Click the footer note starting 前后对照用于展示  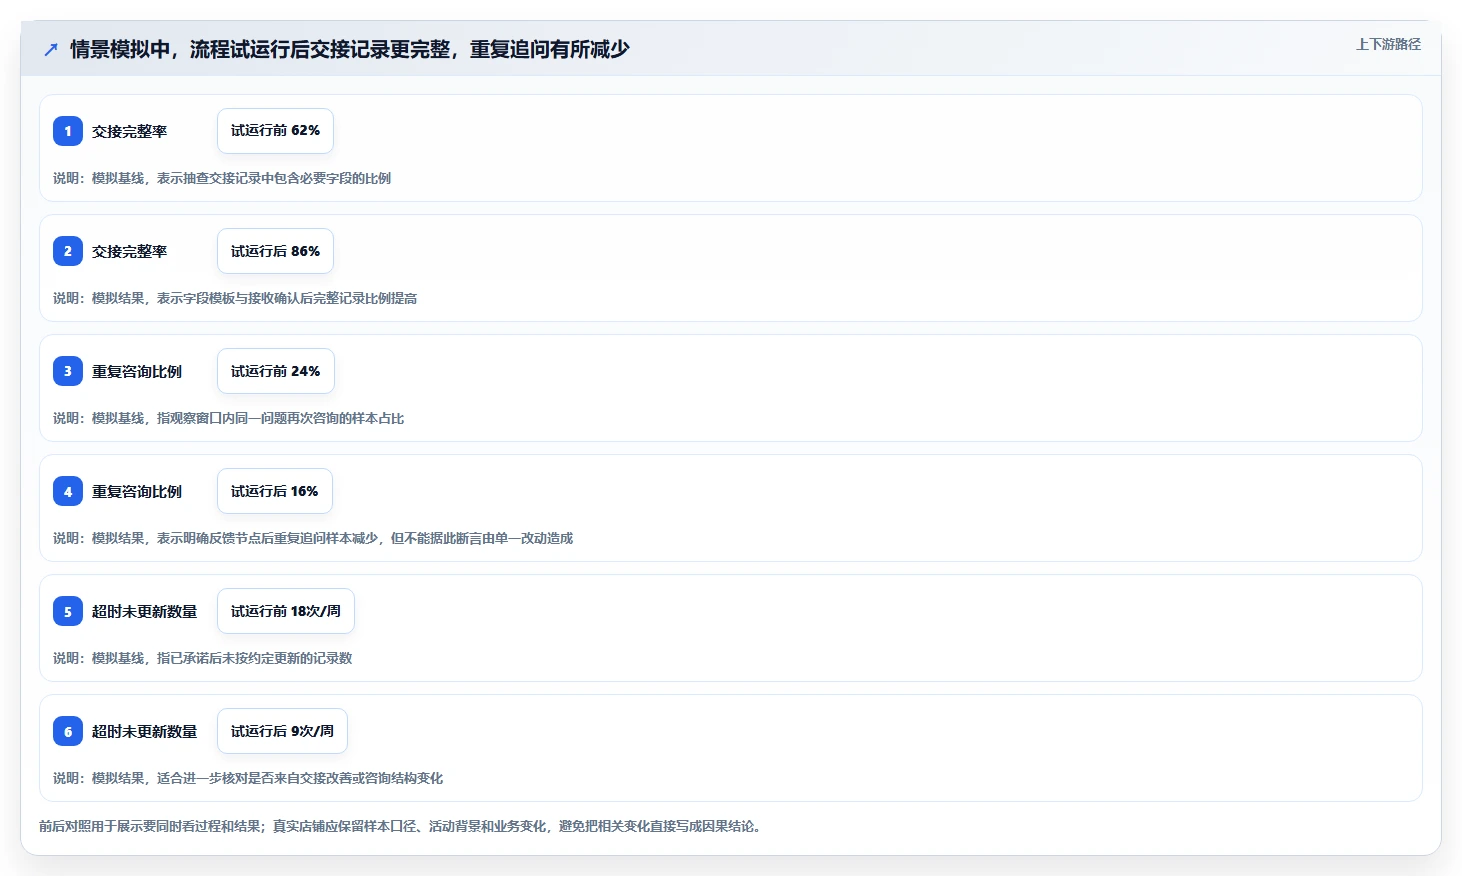pyautogui.click(x=403, y=826)
